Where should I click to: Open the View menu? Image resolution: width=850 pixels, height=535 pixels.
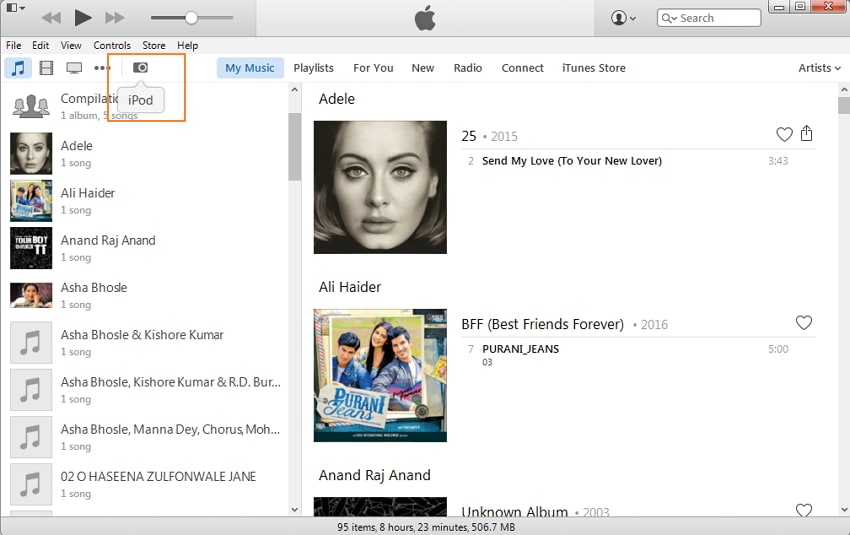coord(70,46)
